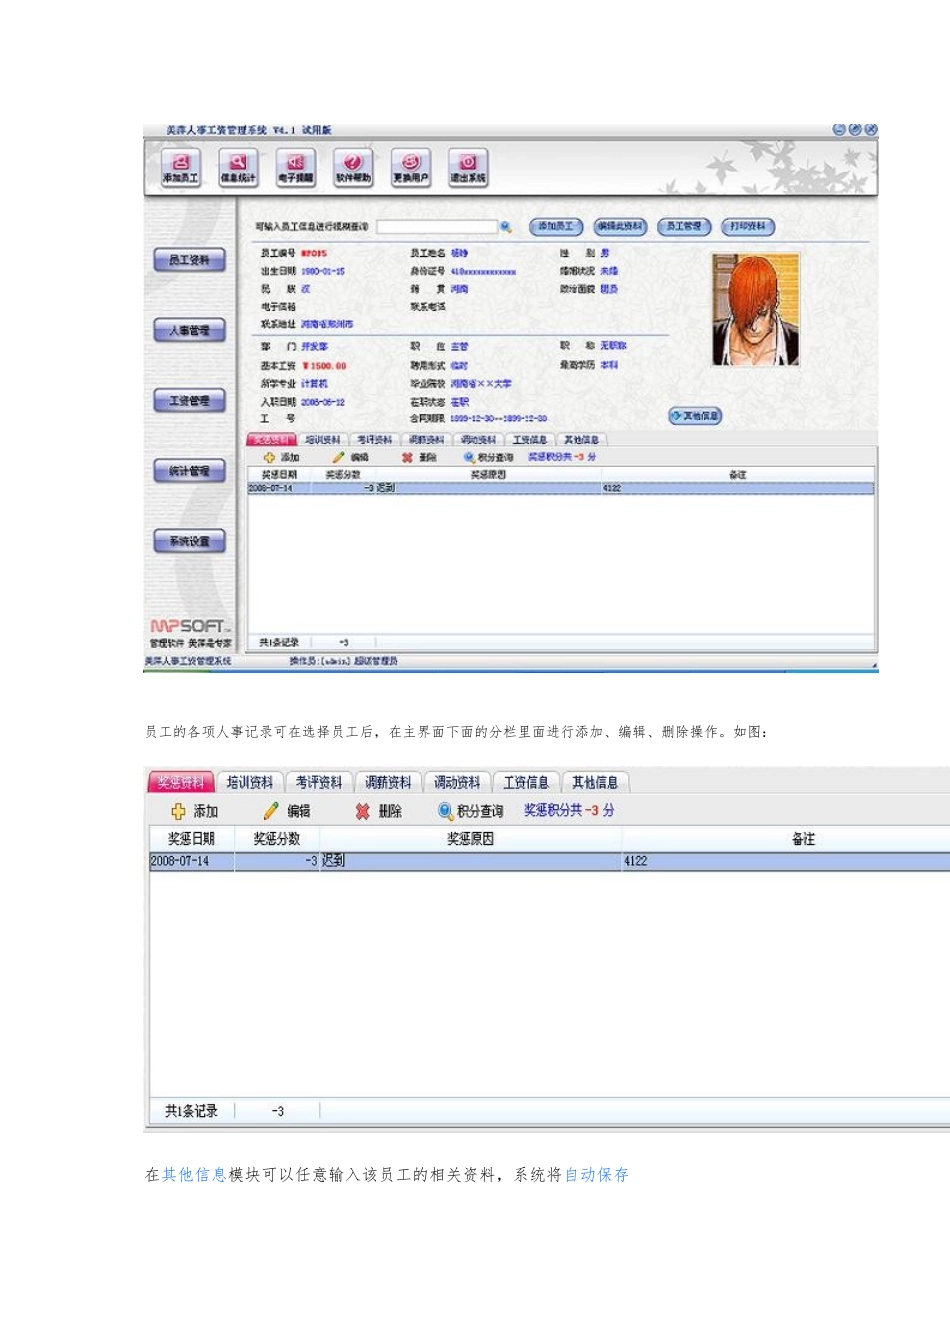Select the 2008-07-14 row in the full window
Screen dimensions: 950x1344
click(x=561, y=488)
